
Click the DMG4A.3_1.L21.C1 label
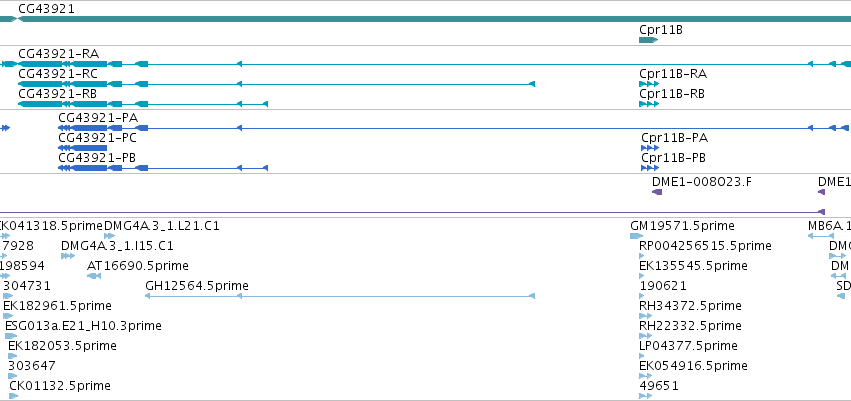click(162, 226)
